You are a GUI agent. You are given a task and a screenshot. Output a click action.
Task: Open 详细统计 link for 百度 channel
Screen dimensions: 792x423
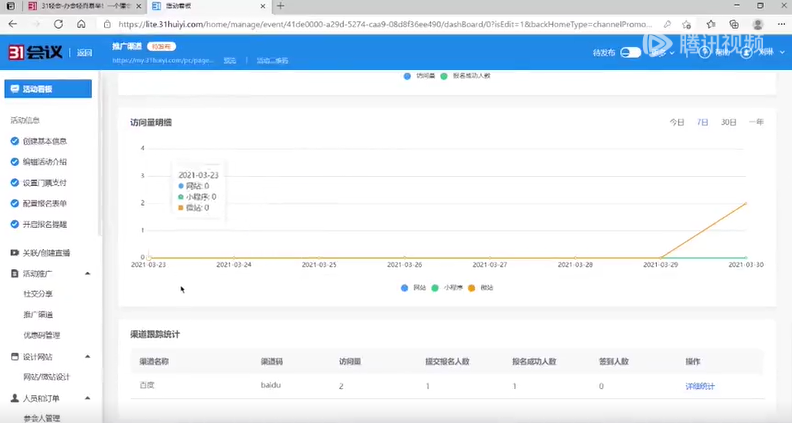pos(700,385)
